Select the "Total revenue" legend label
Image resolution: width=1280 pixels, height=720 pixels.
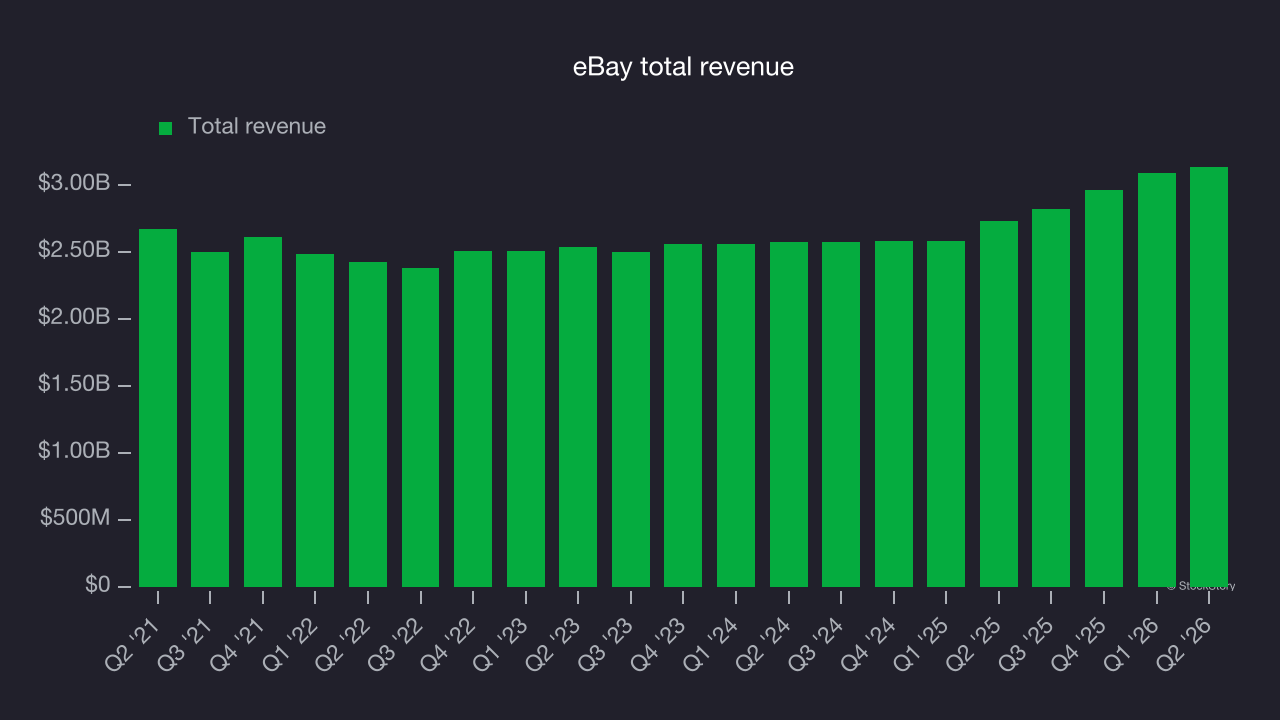point(257,127)
